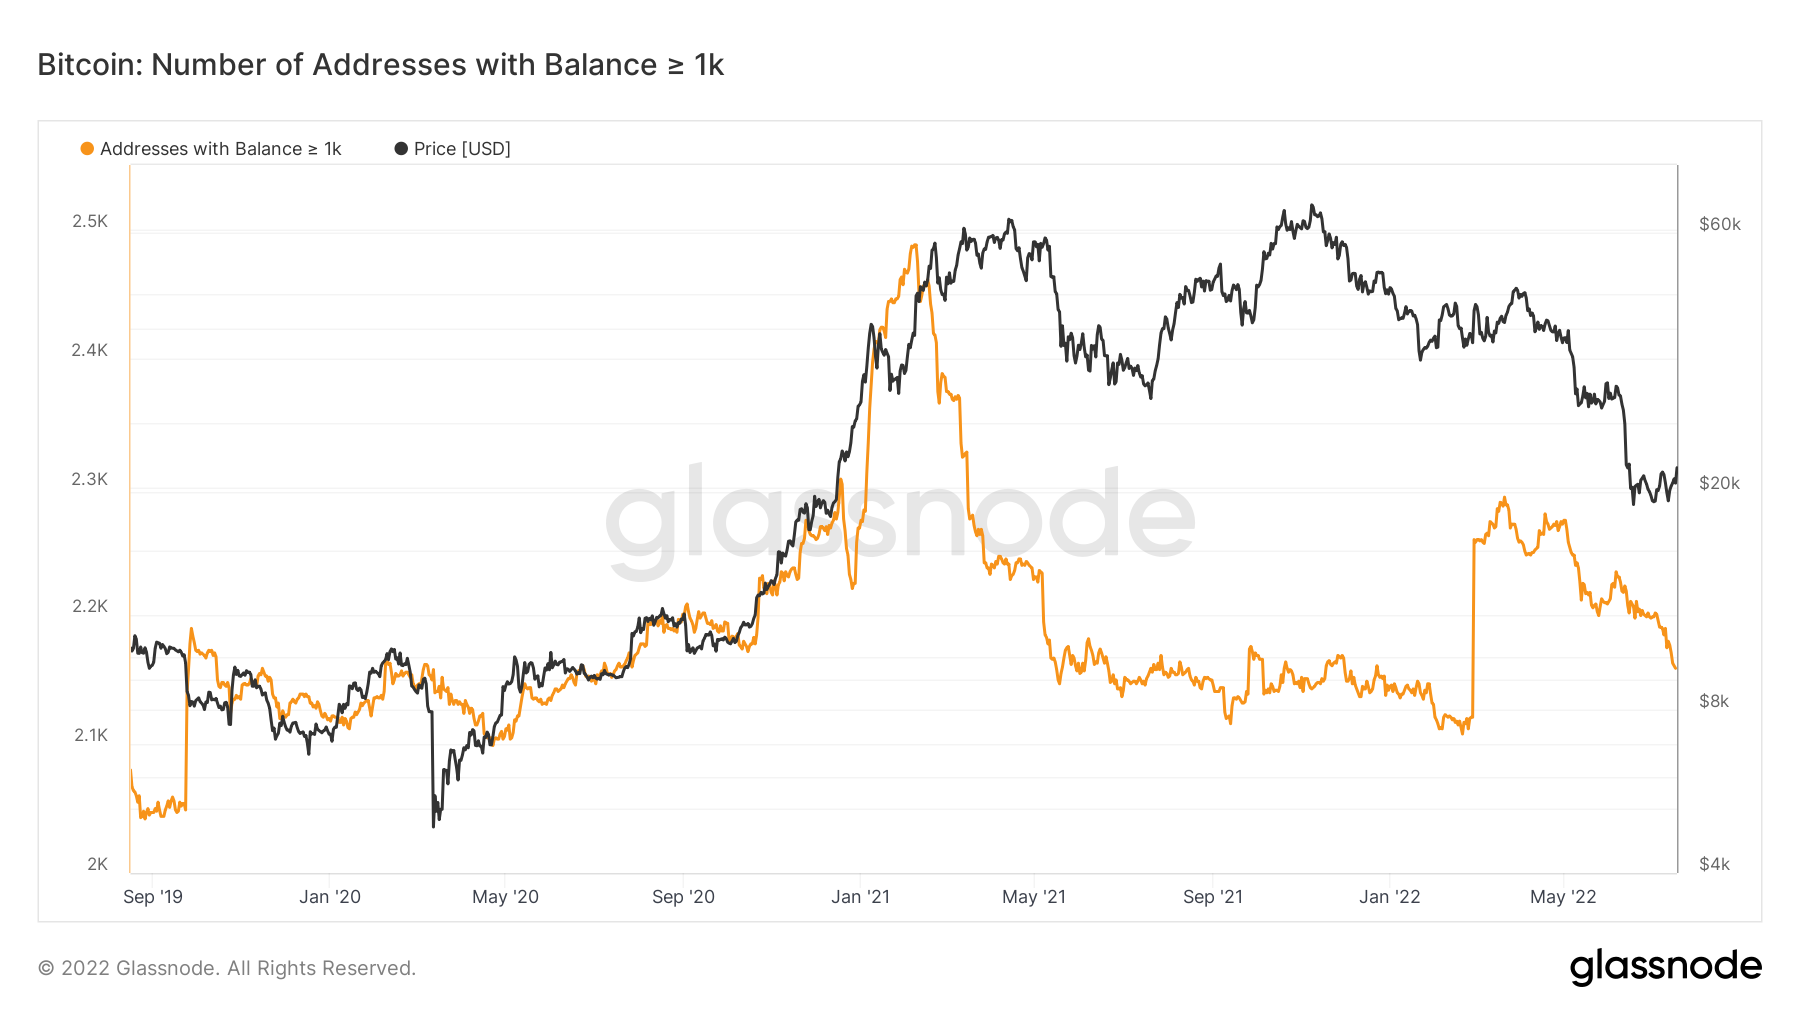The image size is (1800, 1013).
Task: Select the May '22 x-axis label
Action: 1563,897
